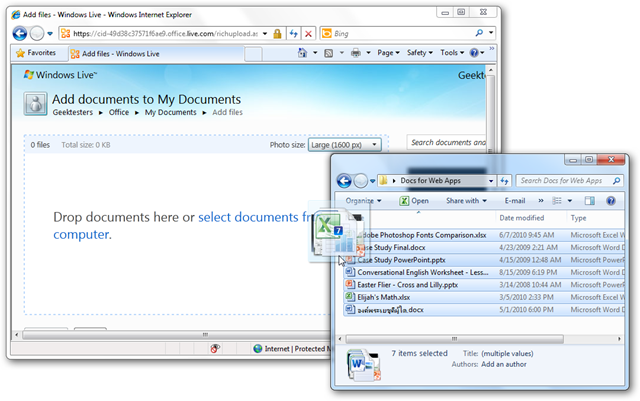Open the IE address bar history dropdown
The height and width of the screenshot is (401, 640).
pos(265,33)
